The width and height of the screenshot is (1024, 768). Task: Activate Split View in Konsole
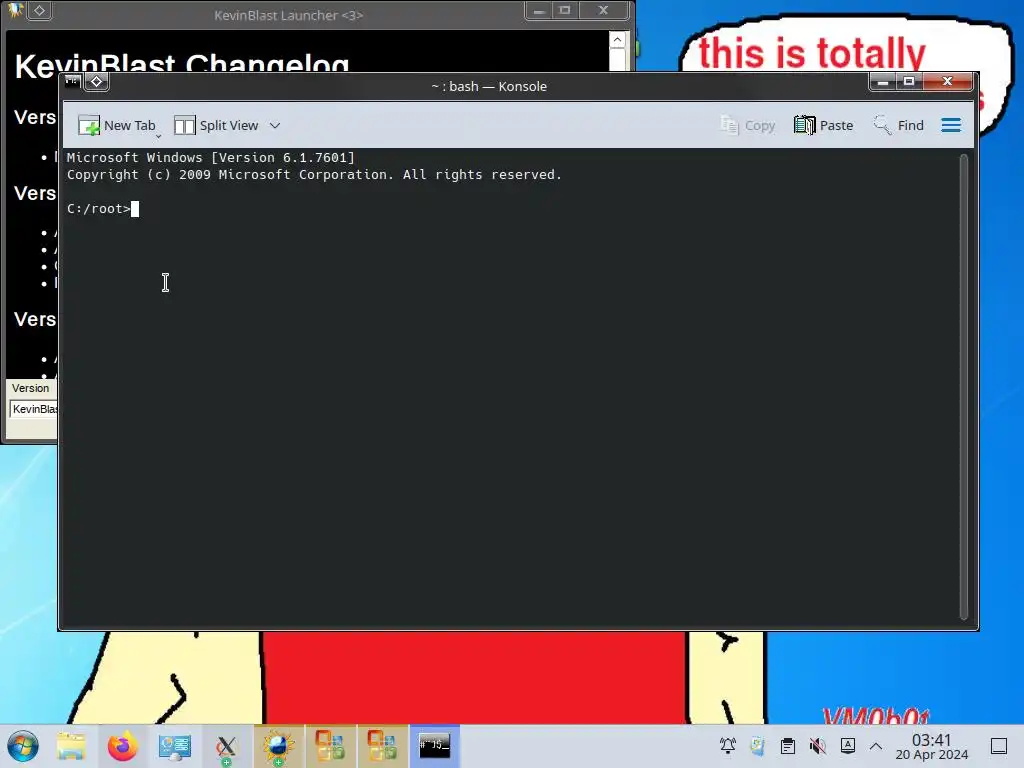[216, 125]
